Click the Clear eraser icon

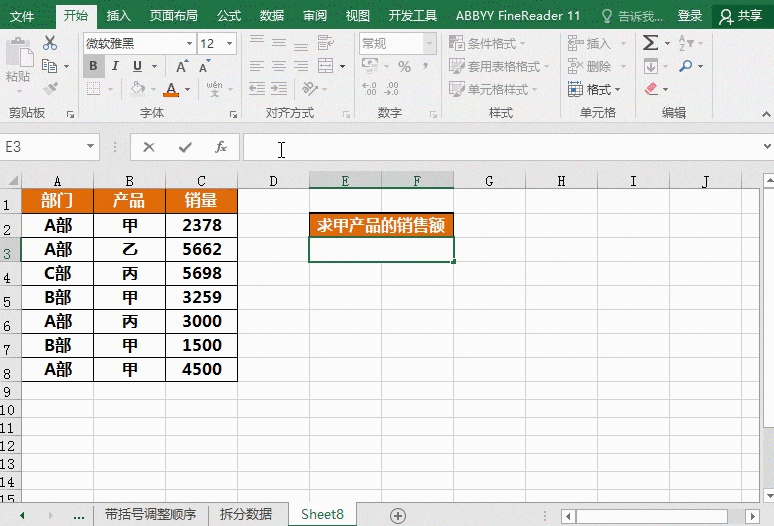[652, 89]
